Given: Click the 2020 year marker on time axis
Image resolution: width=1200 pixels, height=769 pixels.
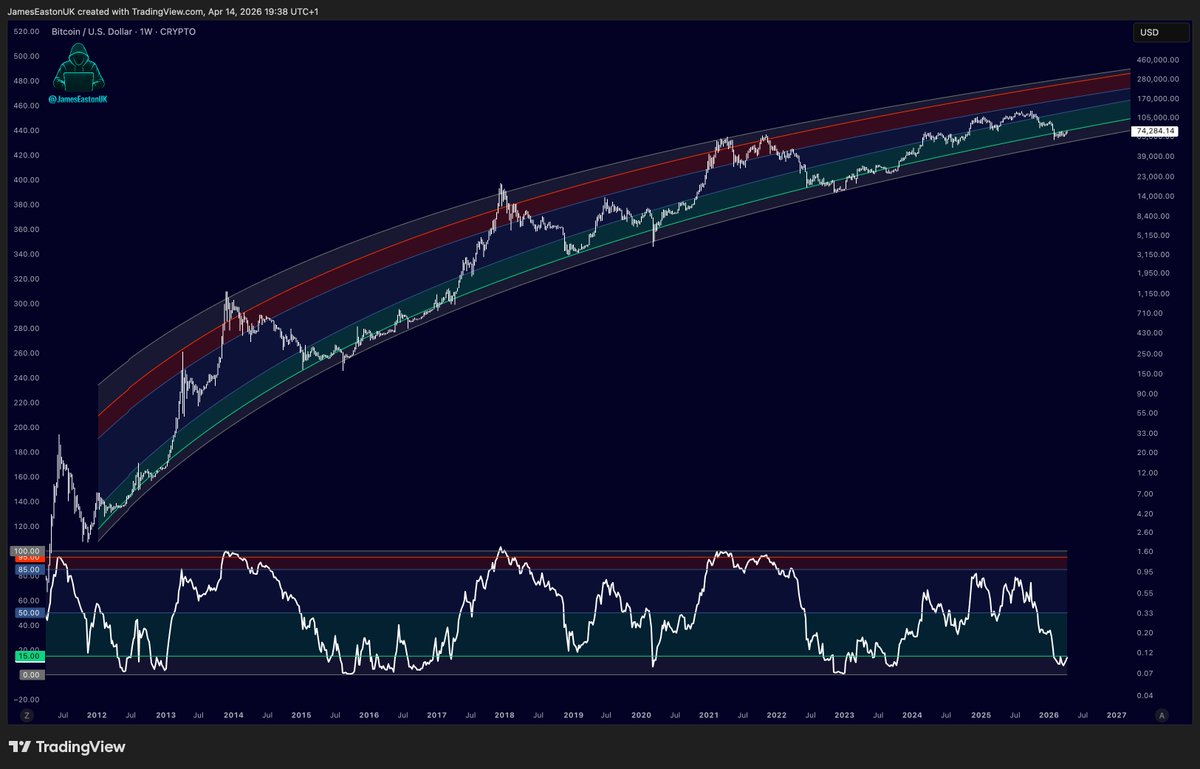Looking at the screenshot, I should click(x=640, y=716).
